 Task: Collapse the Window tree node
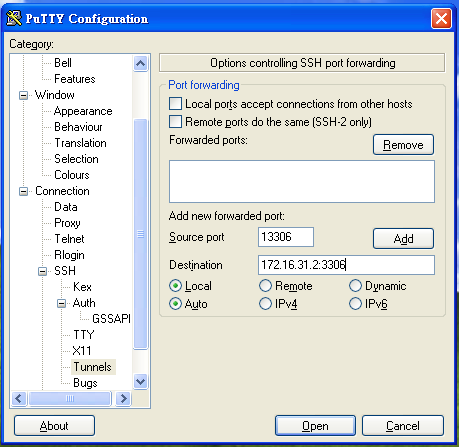(23, 95)
